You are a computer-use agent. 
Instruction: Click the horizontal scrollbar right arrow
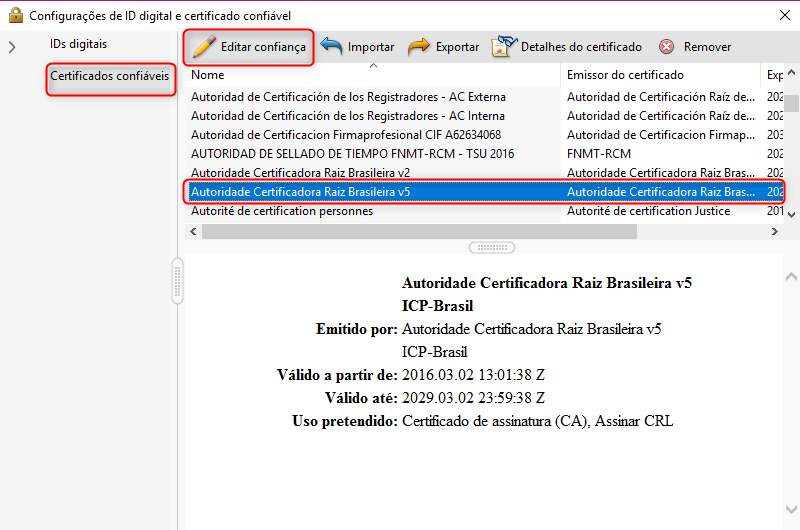pos(774,231)
